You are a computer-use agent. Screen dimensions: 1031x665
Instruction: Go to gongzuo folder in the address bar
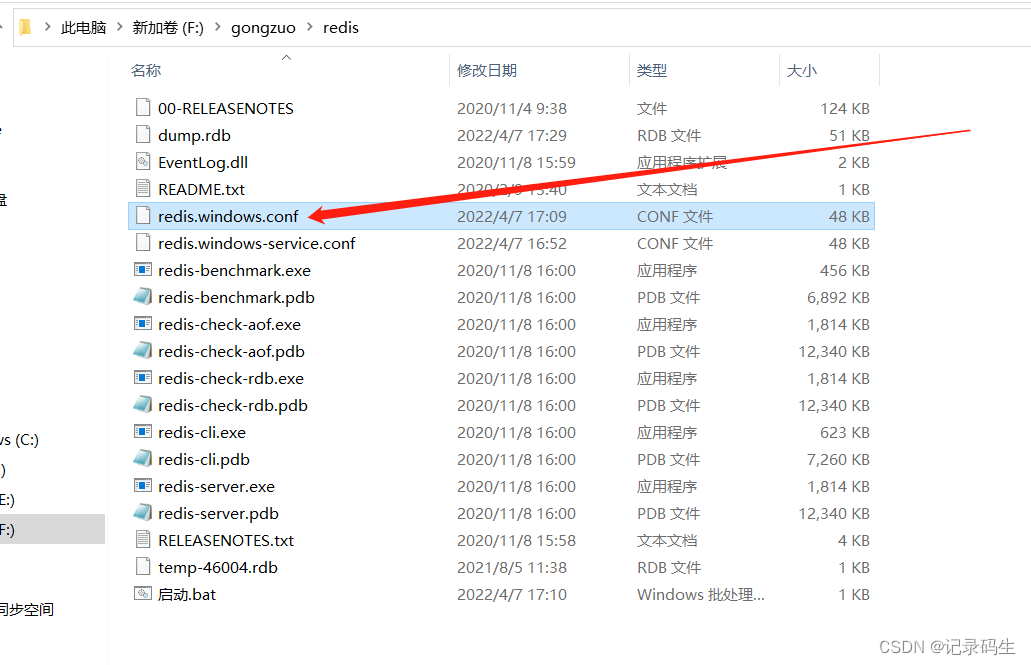[x=263, y=28]
